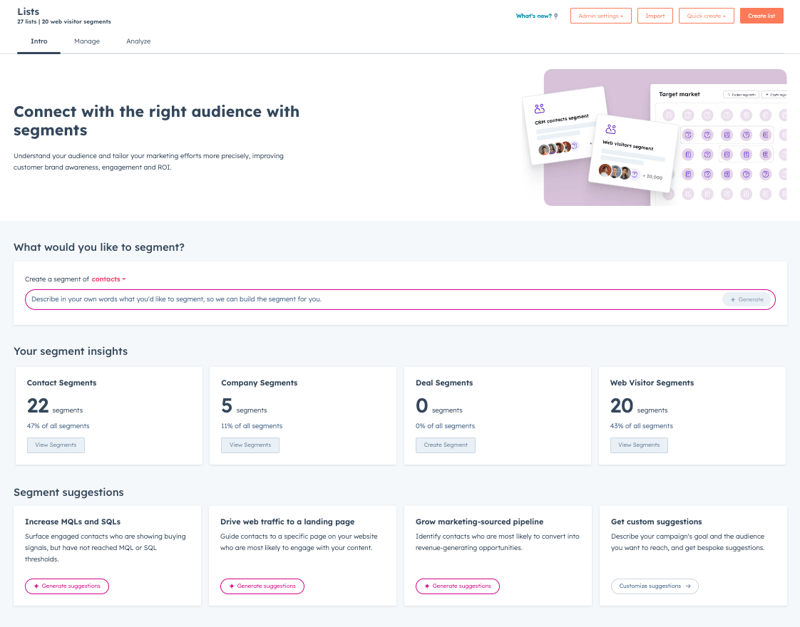Select the Intro tab

coord(39,41)
